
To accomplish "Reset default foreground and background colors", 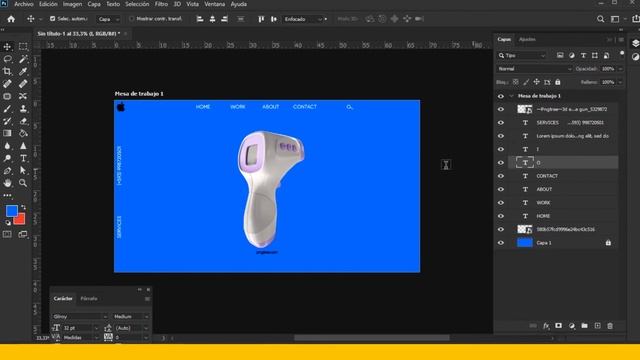I will point(8,222).
